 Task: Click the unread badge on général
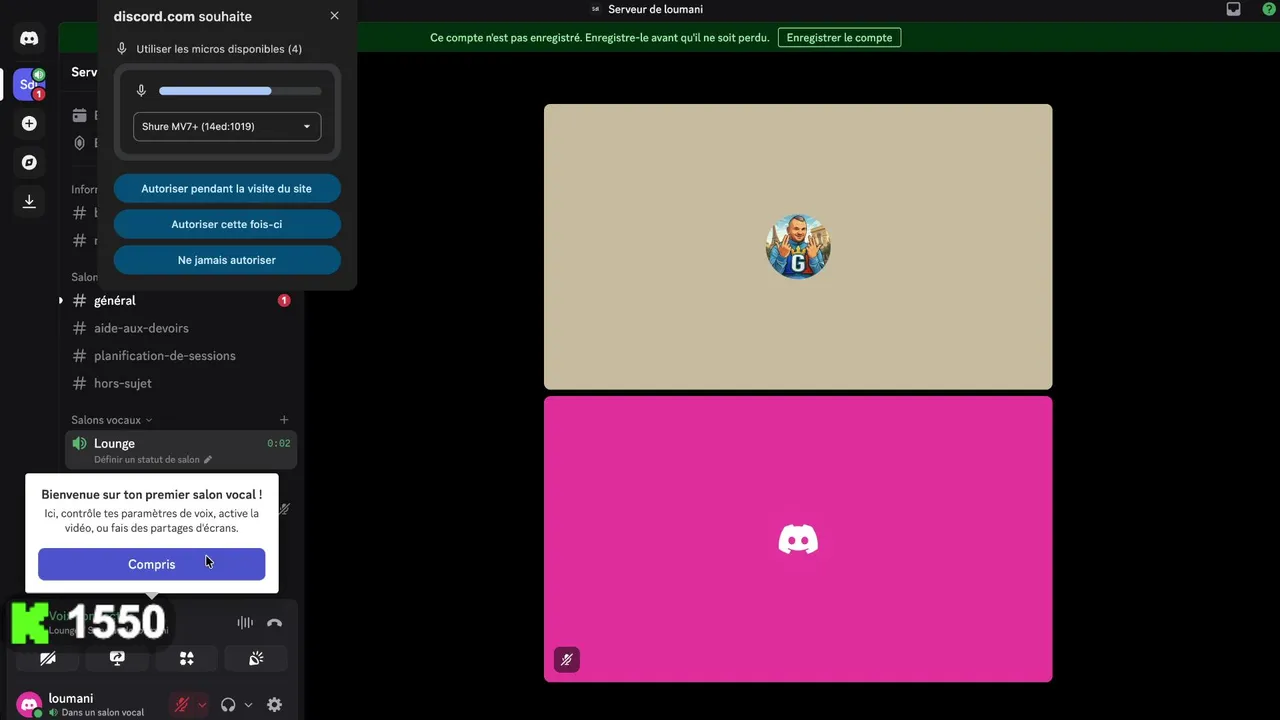click(284, 301)
